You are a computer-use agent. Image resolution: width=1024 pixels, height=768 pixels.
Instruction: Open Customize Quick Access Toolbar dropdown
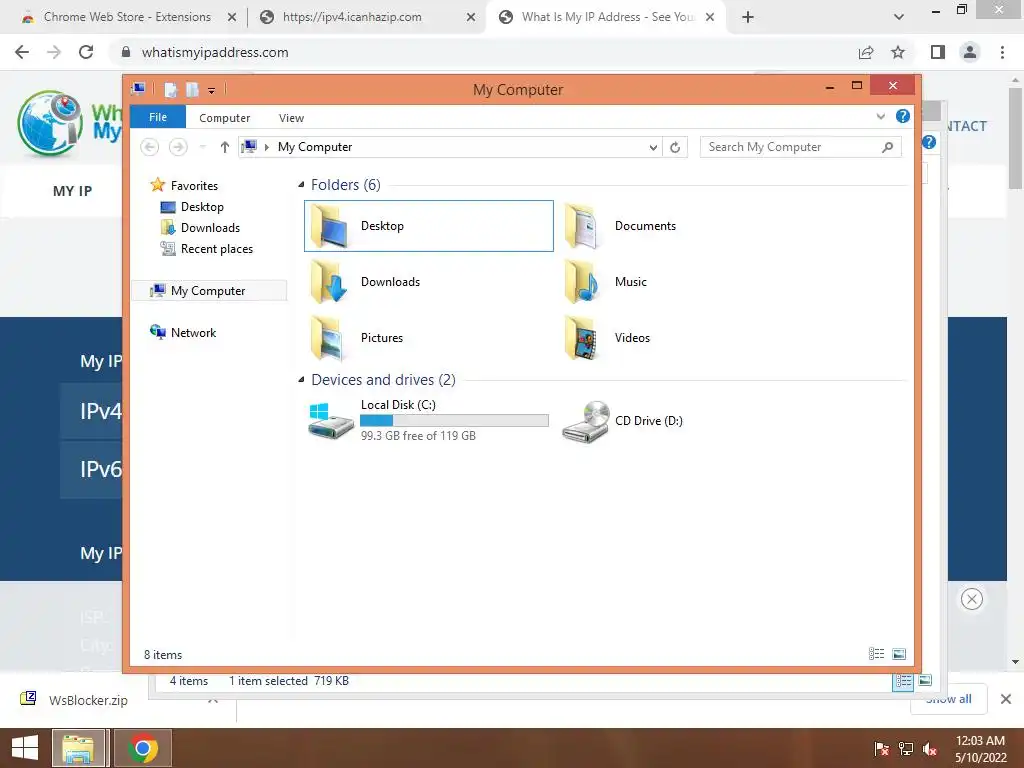pos(212,90)
